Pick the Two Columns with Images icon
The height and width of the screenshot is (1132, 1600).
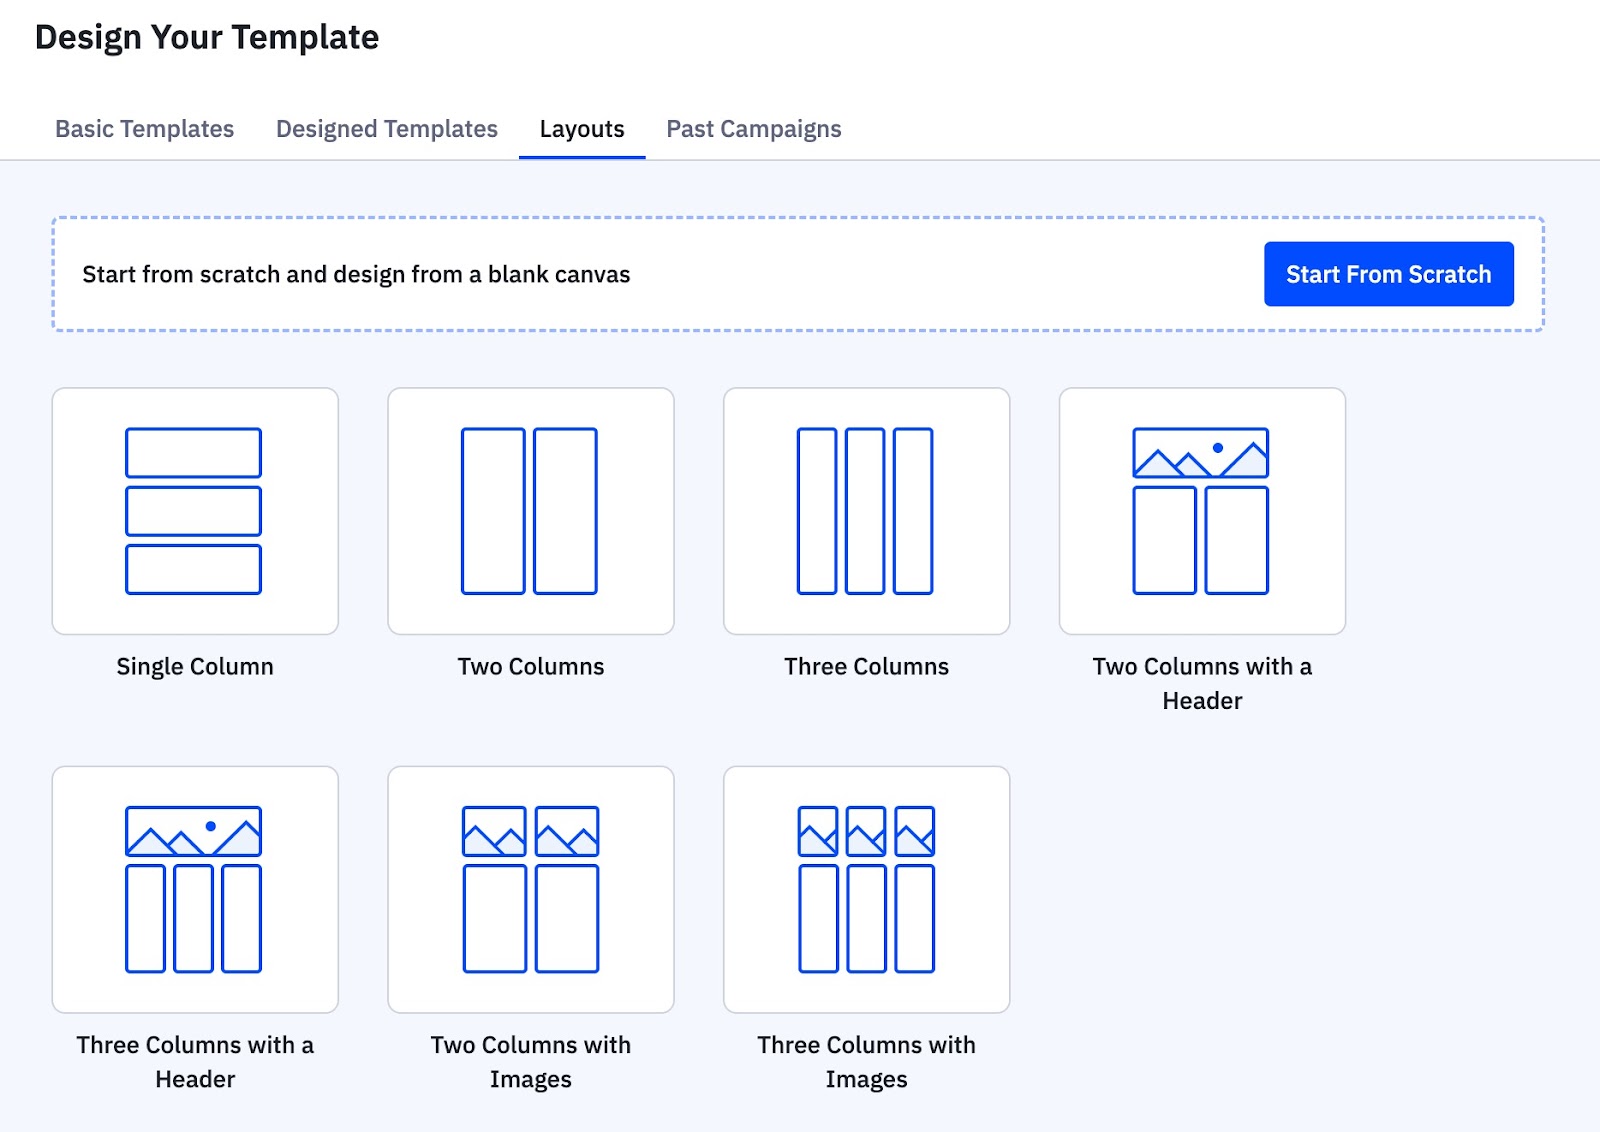[x=530, y=889]
